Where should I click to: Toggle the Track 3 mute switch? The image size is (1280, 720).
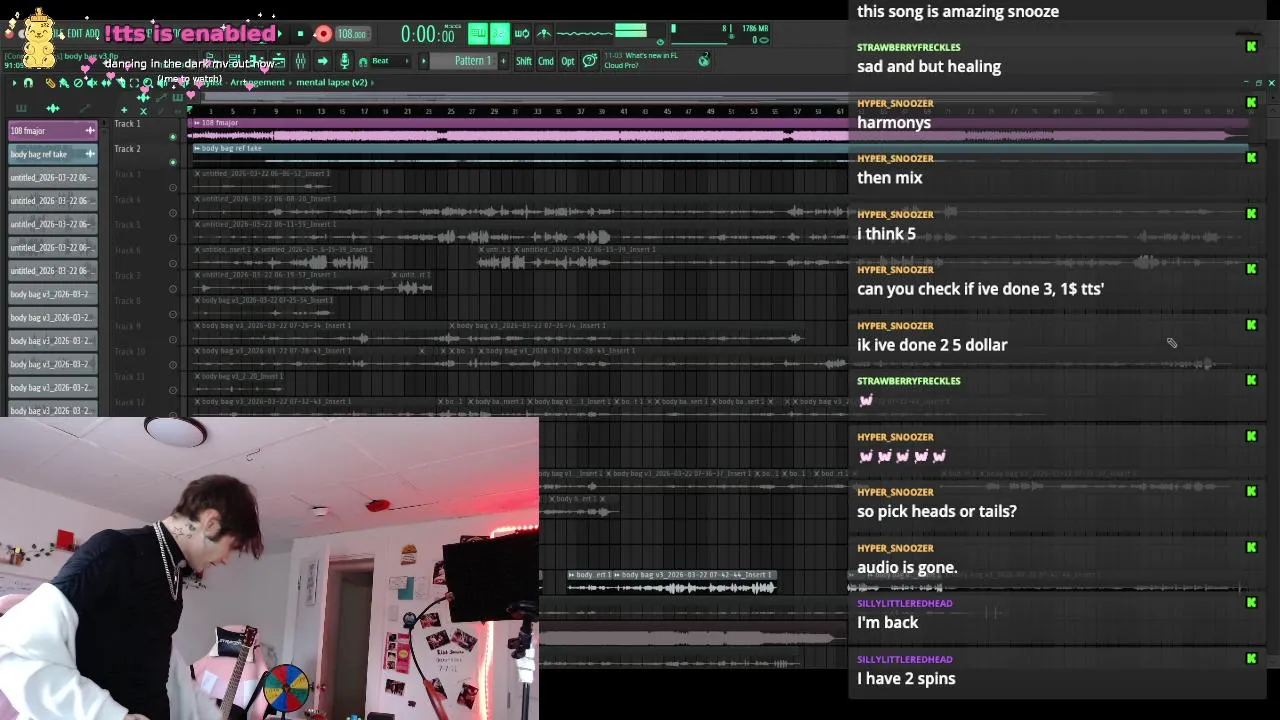[x=172, y=187]
